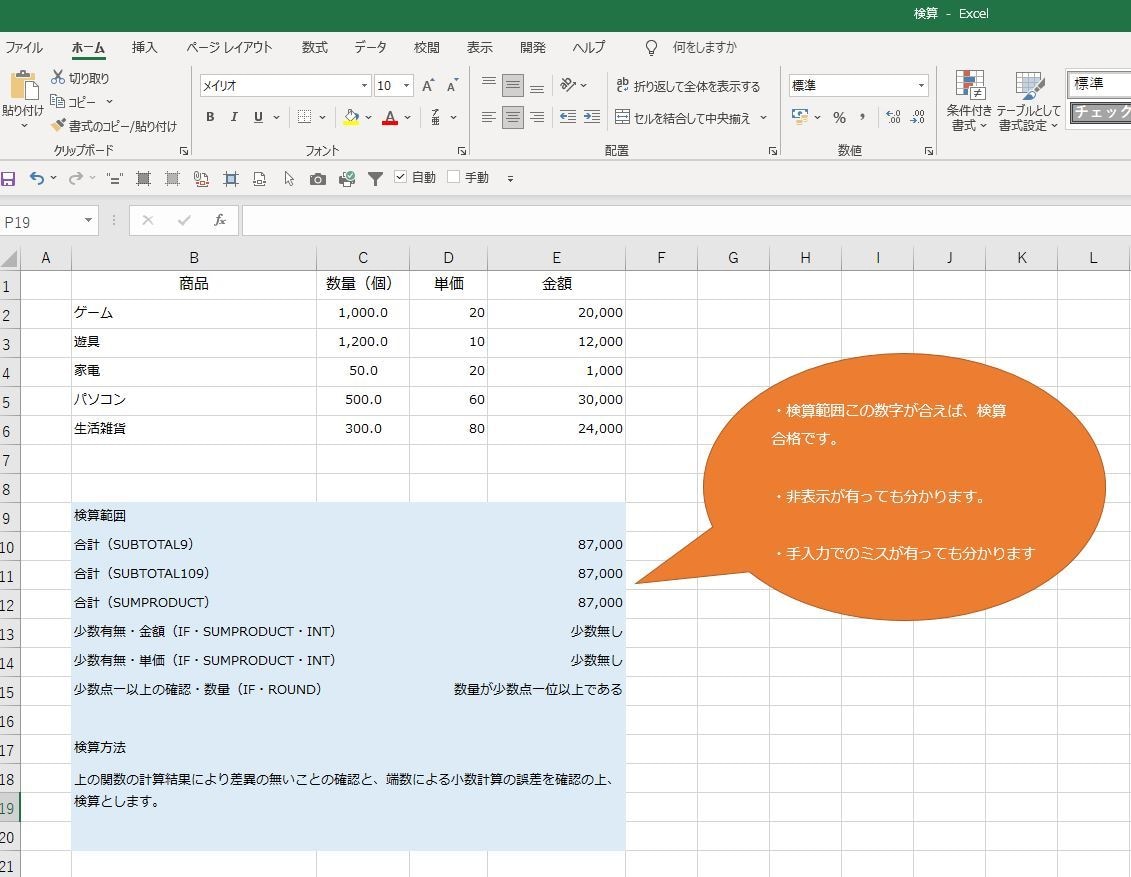Click the Borders icon
Screen dimensions: 1131x877
[x=304, y=117]
